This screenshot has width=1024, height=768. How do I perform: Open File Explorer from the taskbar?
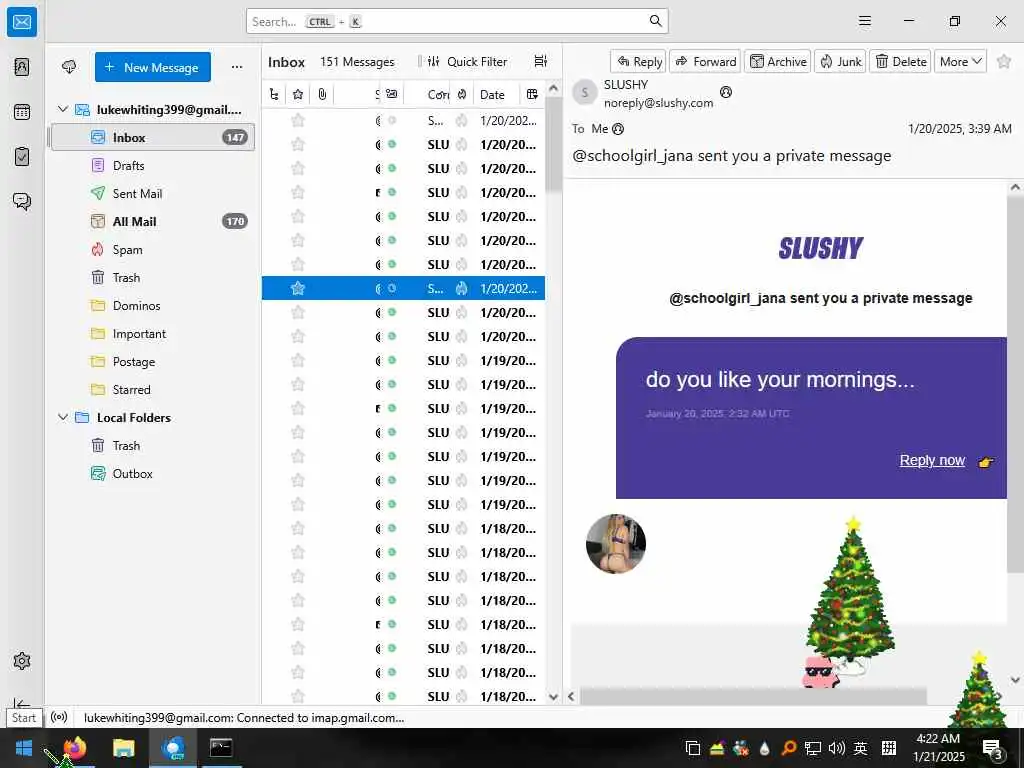point(123,748)
